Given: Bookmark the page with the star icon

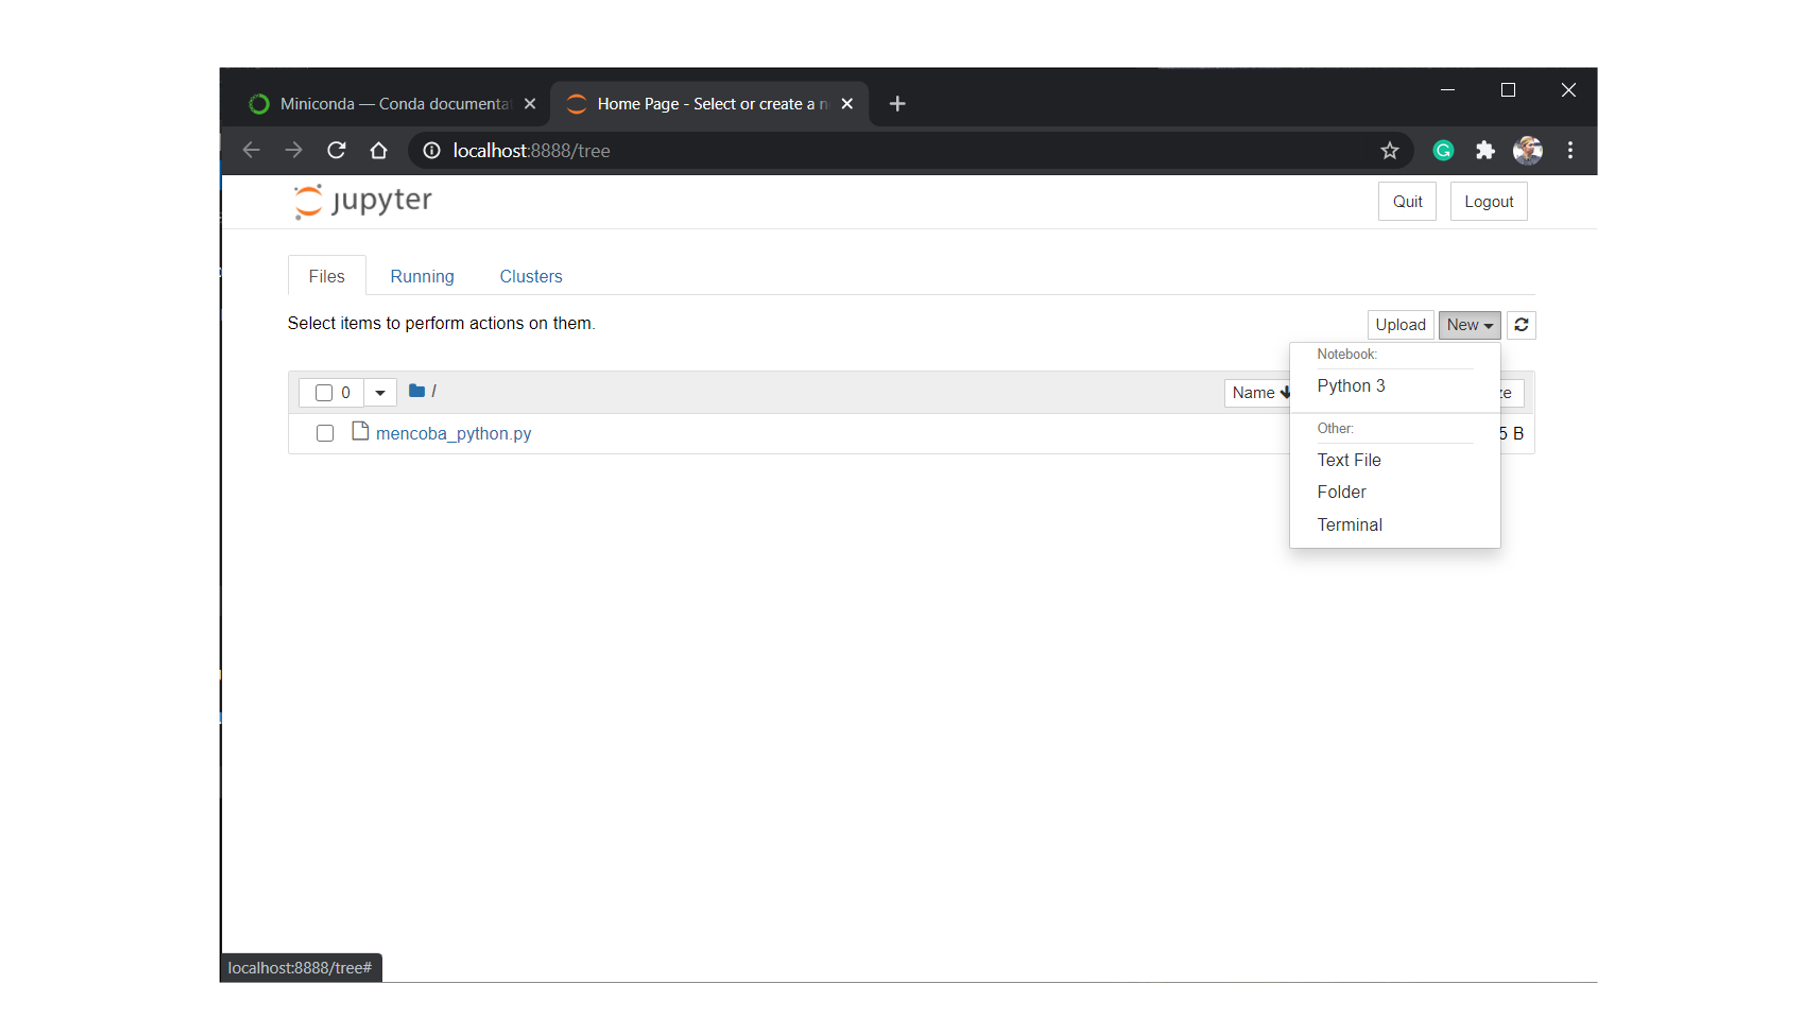Looking at the screenshot, I should 1389,150.
